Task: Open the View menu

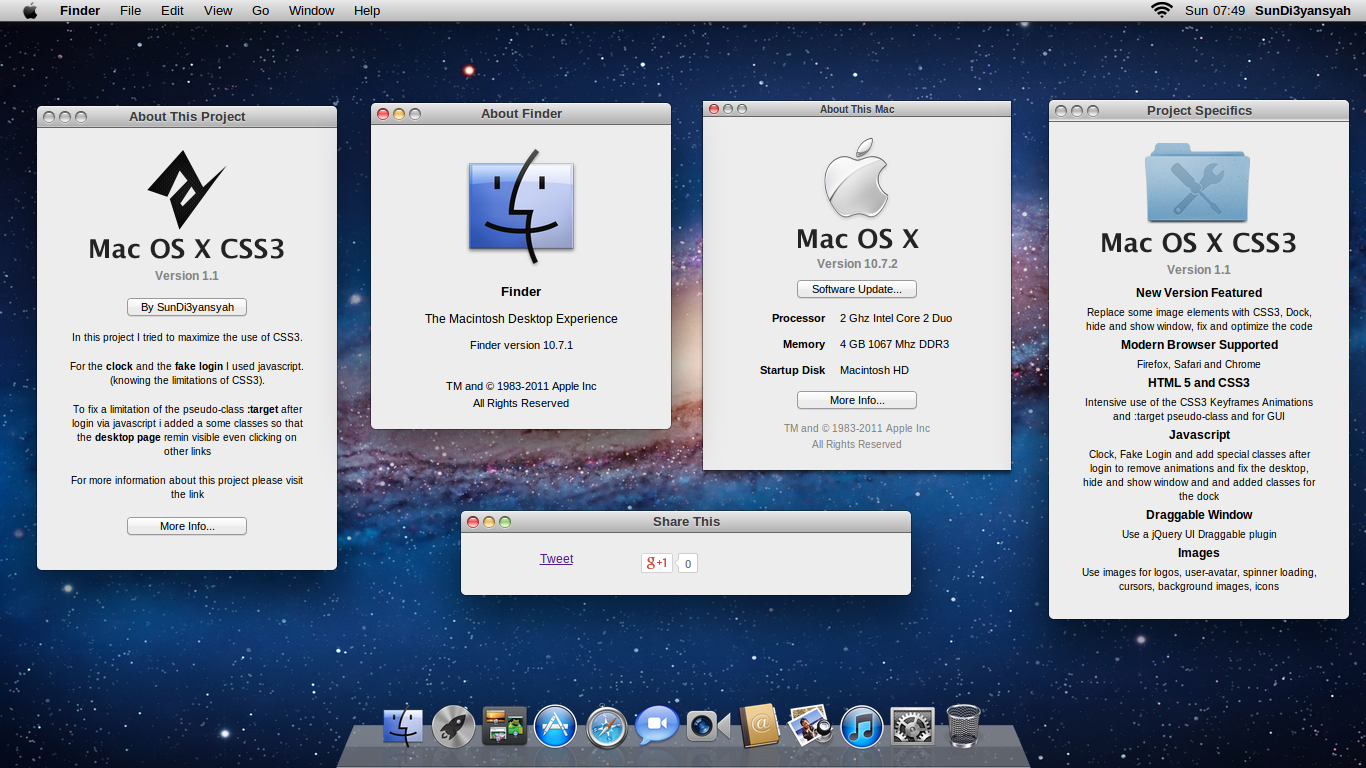Action: [218, 10]
